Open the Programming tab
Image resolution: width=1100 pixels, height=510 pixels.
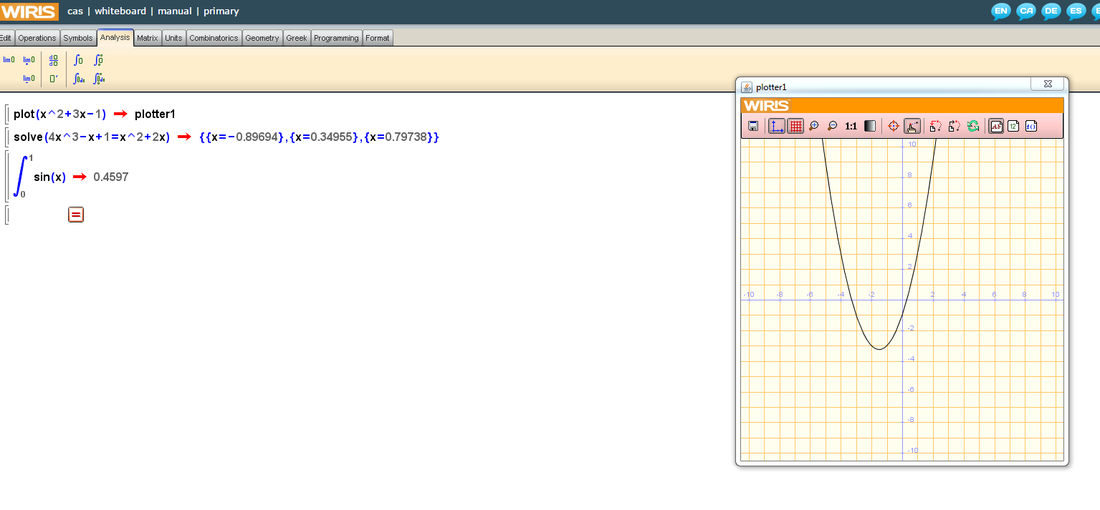335,38
